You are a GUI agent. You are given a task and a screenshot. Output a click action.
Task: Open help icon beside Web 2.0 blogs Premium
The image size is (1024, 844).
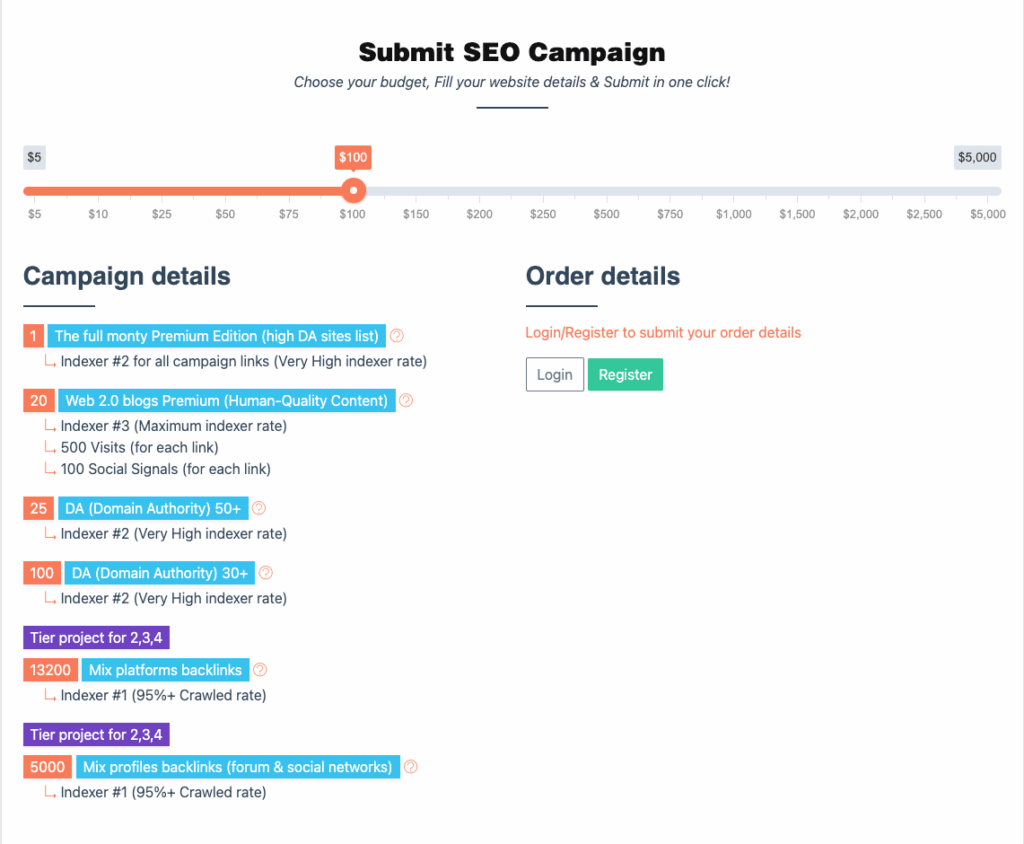(406, 400)
